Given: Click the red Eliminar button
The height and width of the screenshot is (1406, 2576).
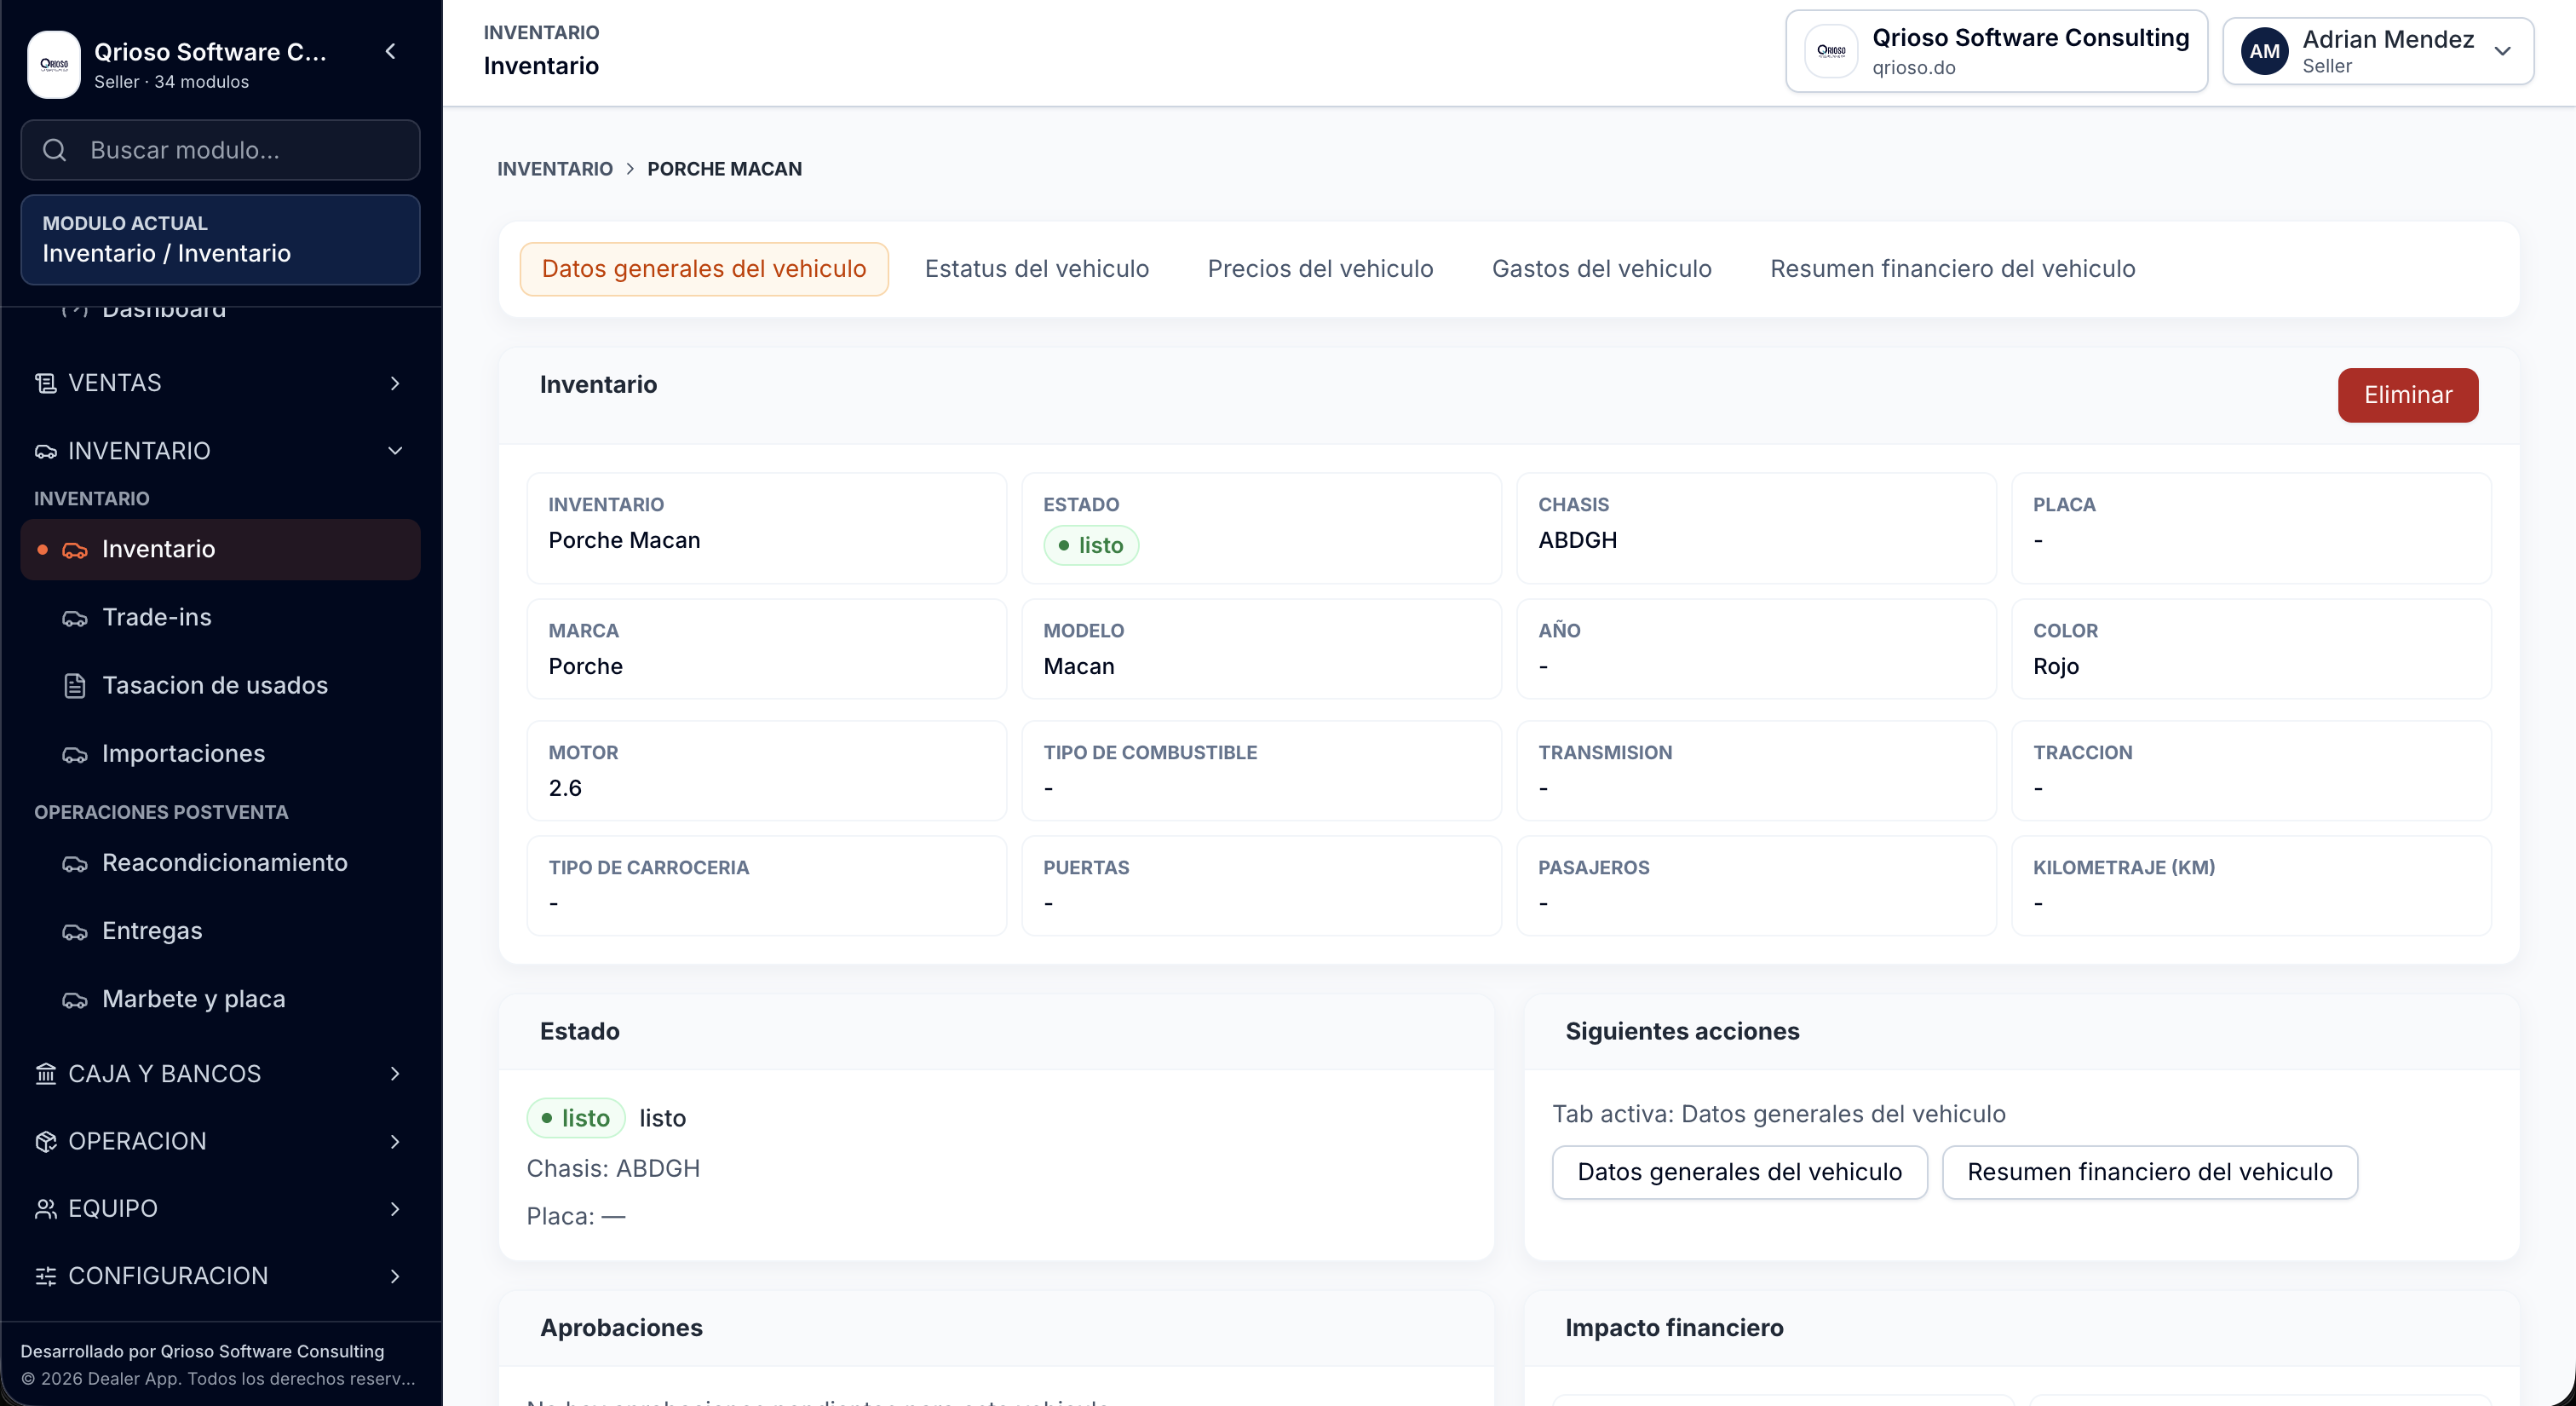Looking at the screenshot, I should [2407, 395].
